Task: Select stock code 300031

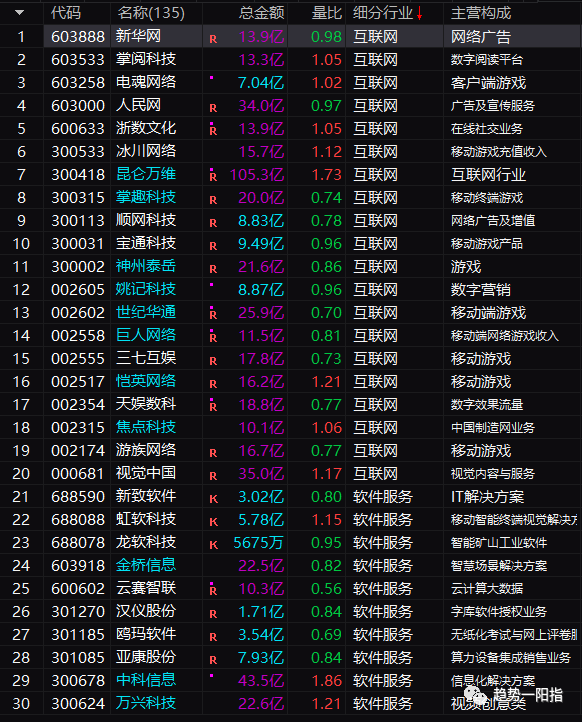Action: [78, 244]
